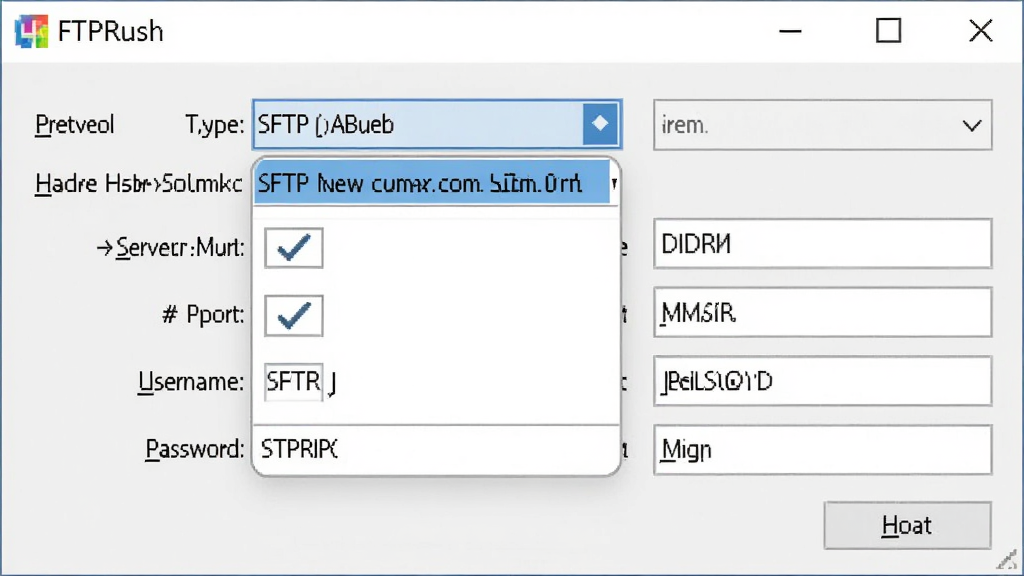
Task: Click the 'MMSIR' input field
Action: 822,313
